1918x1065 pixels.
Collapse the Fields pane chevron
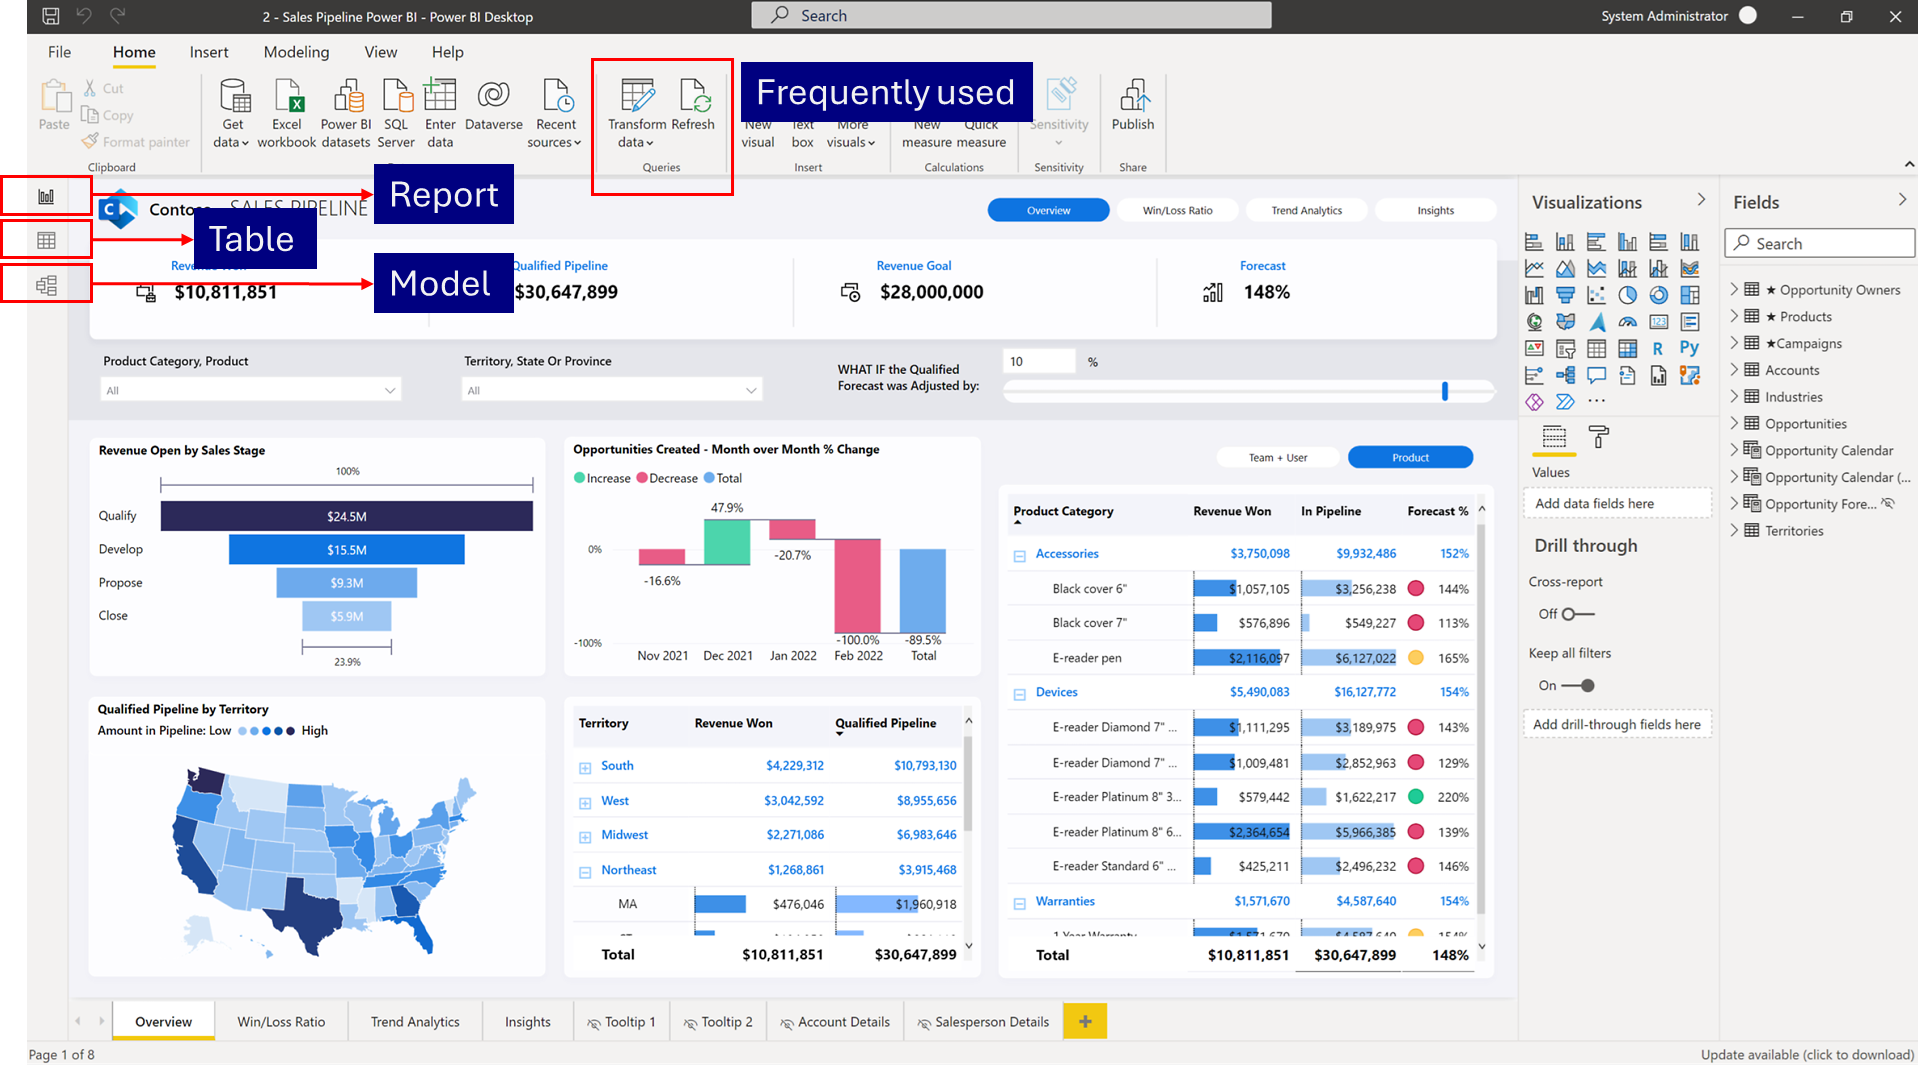click(x=1902, y=200)
